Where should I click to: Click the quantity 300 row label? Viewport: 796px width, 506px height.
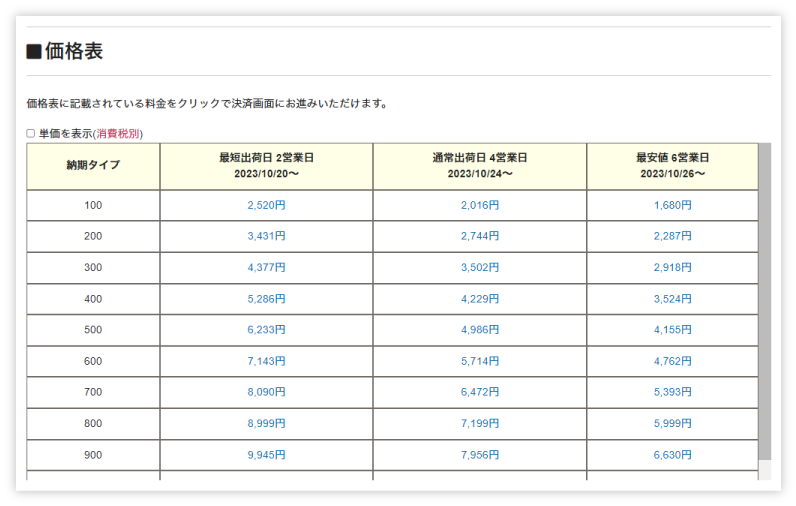(93, 268)
